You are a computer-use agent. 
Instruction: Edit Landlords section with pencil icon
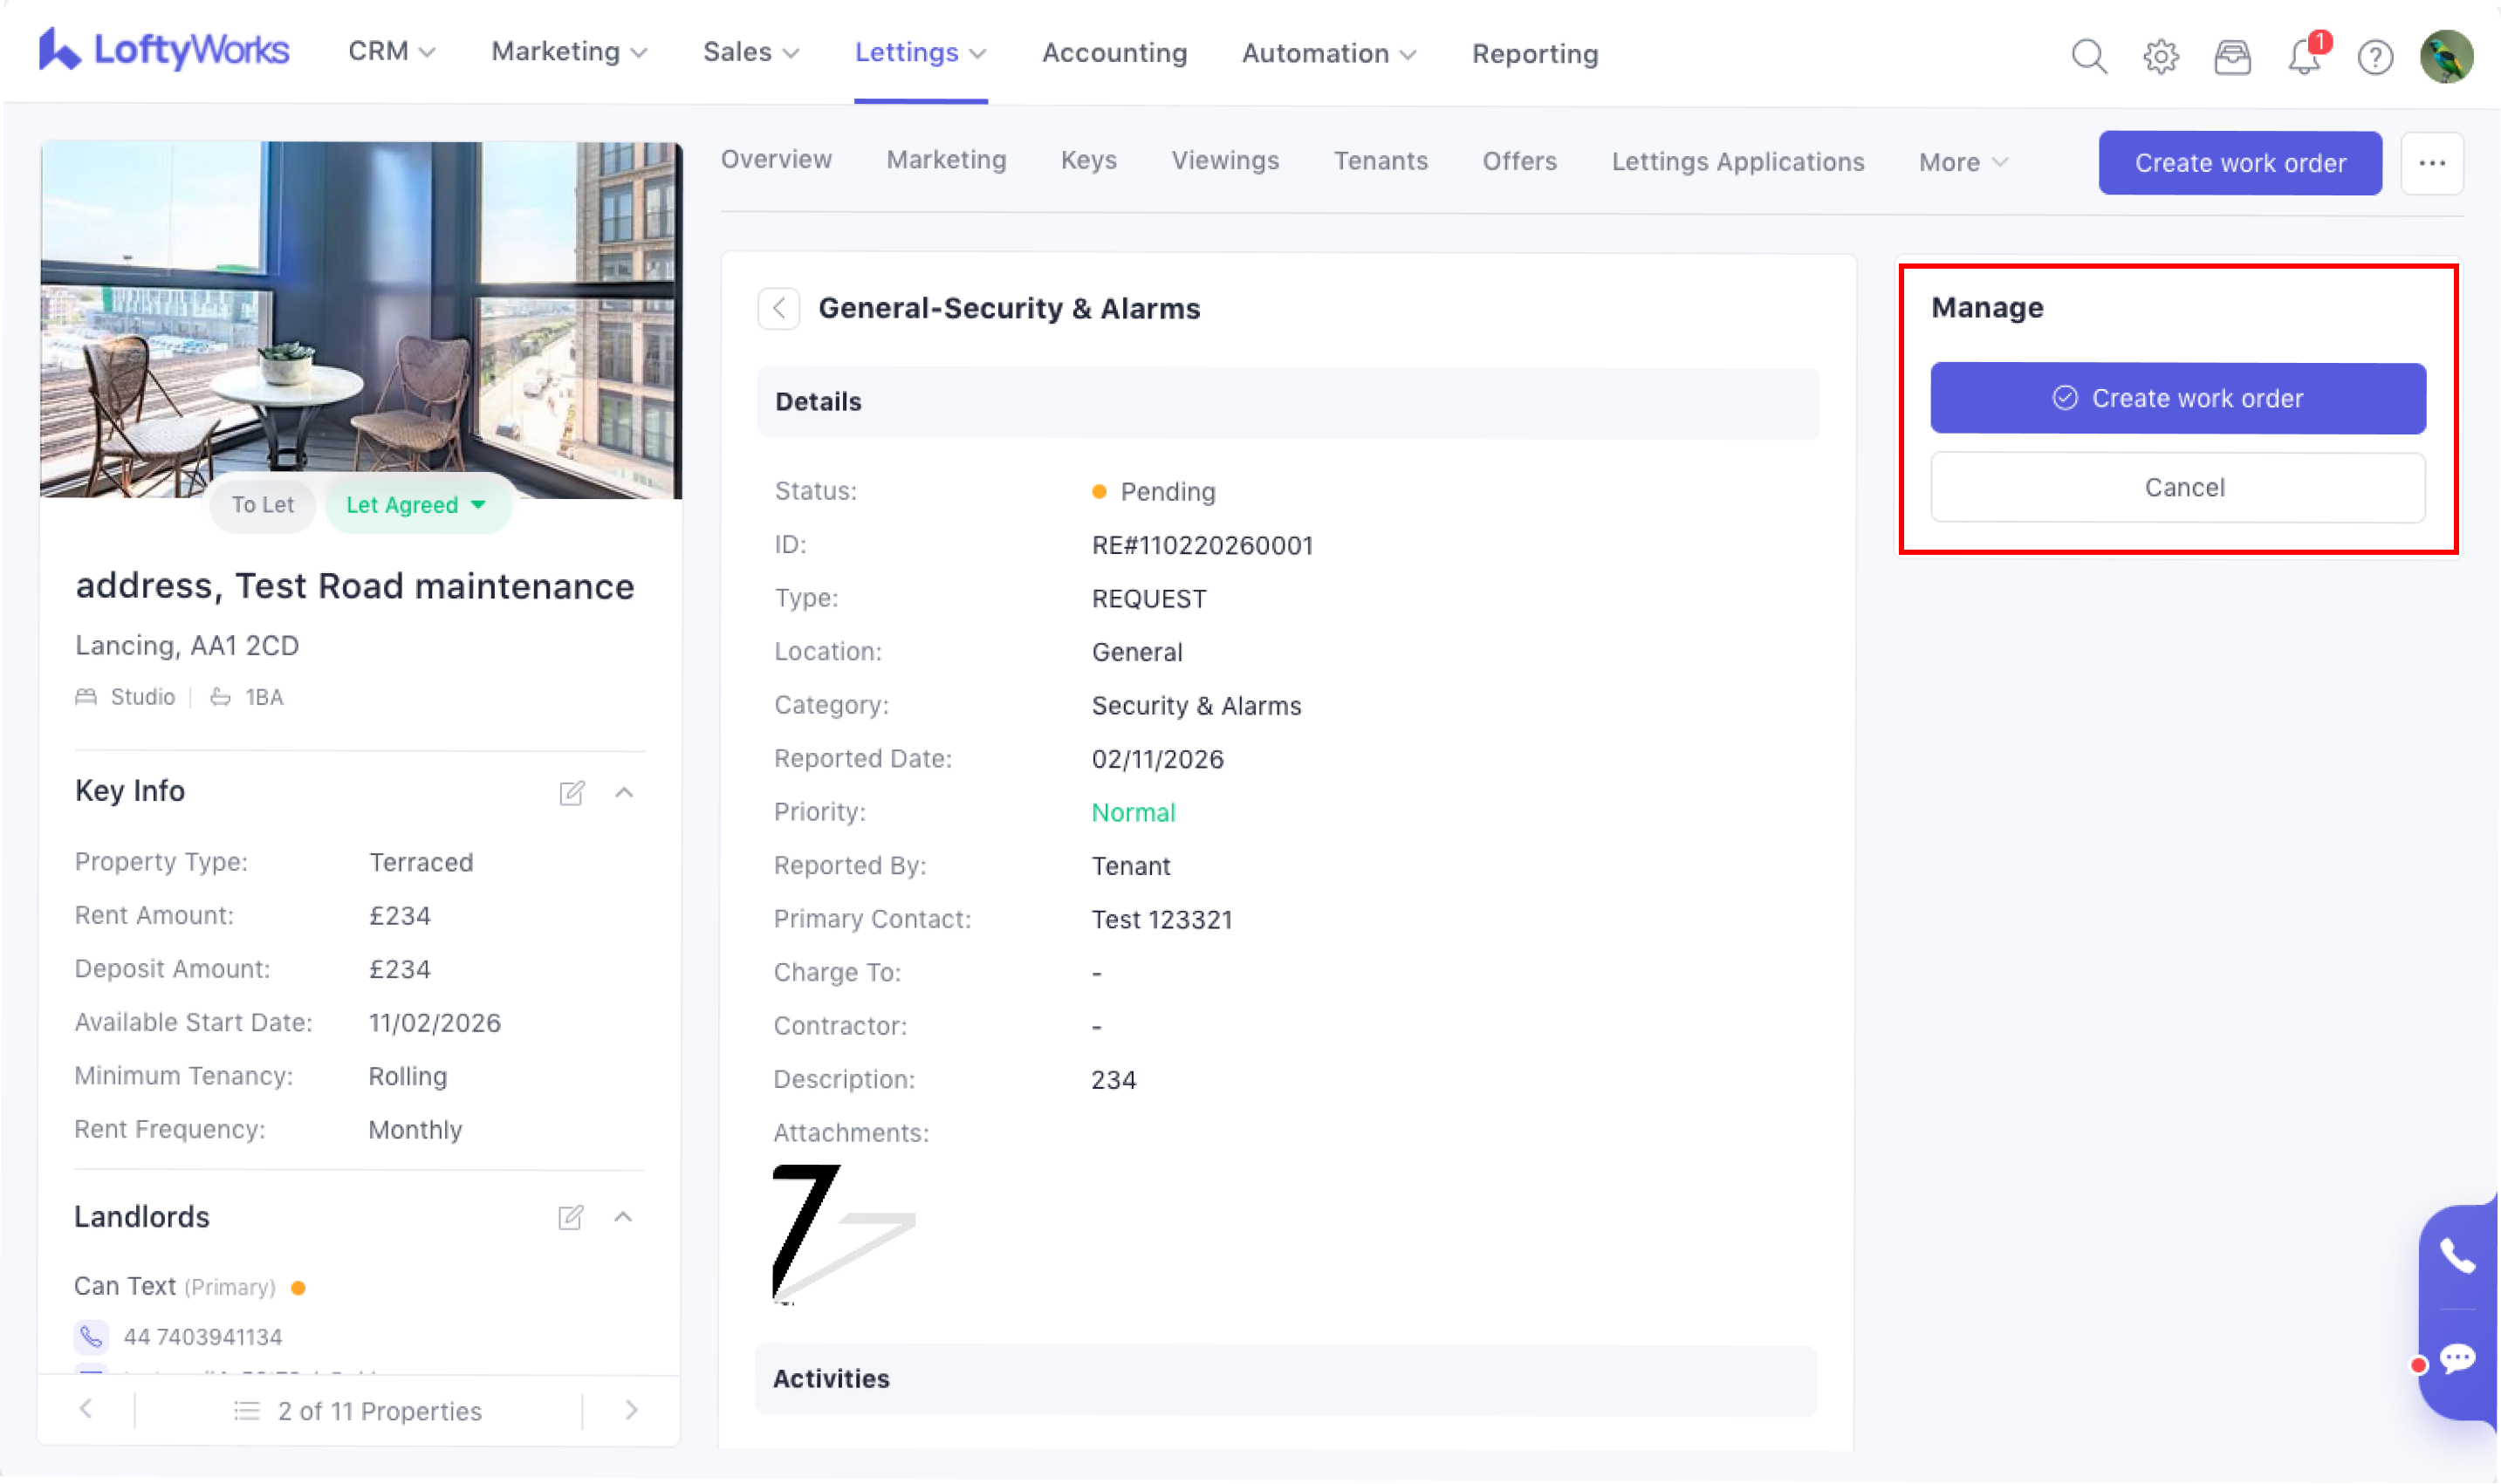click(570, 1217)
